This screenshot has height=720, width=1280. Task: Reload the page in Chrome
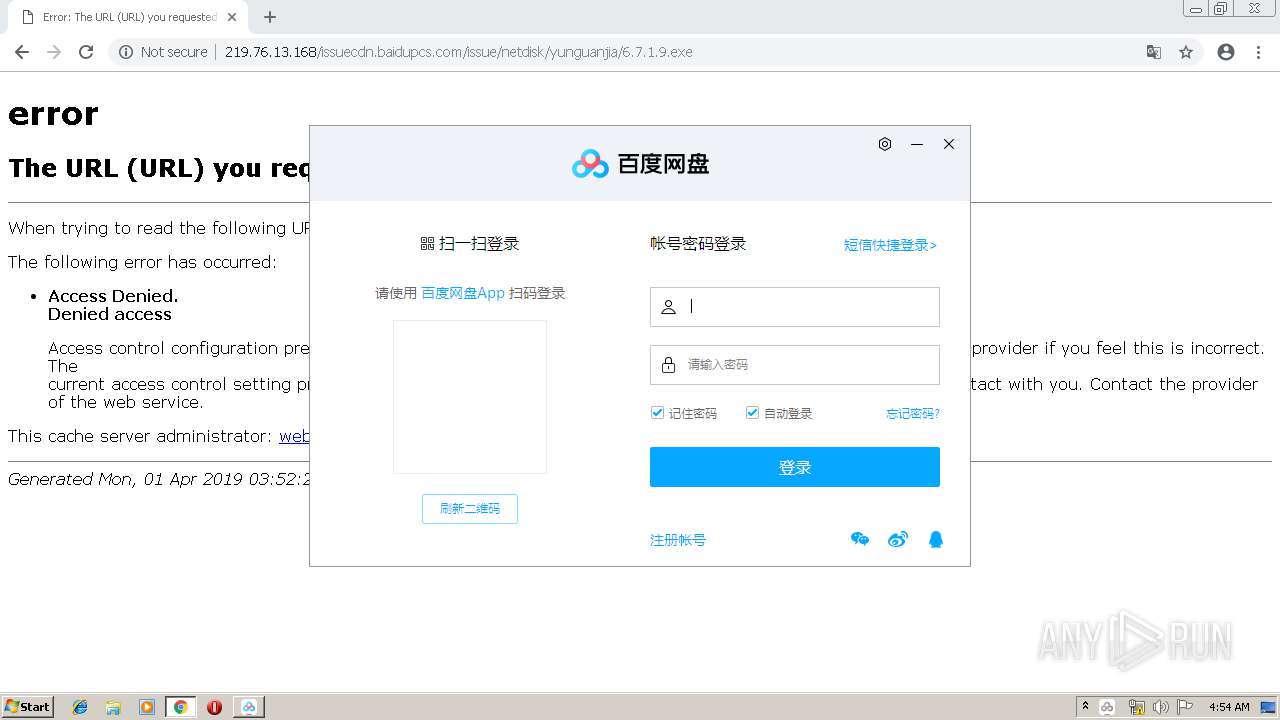(86, 52)
